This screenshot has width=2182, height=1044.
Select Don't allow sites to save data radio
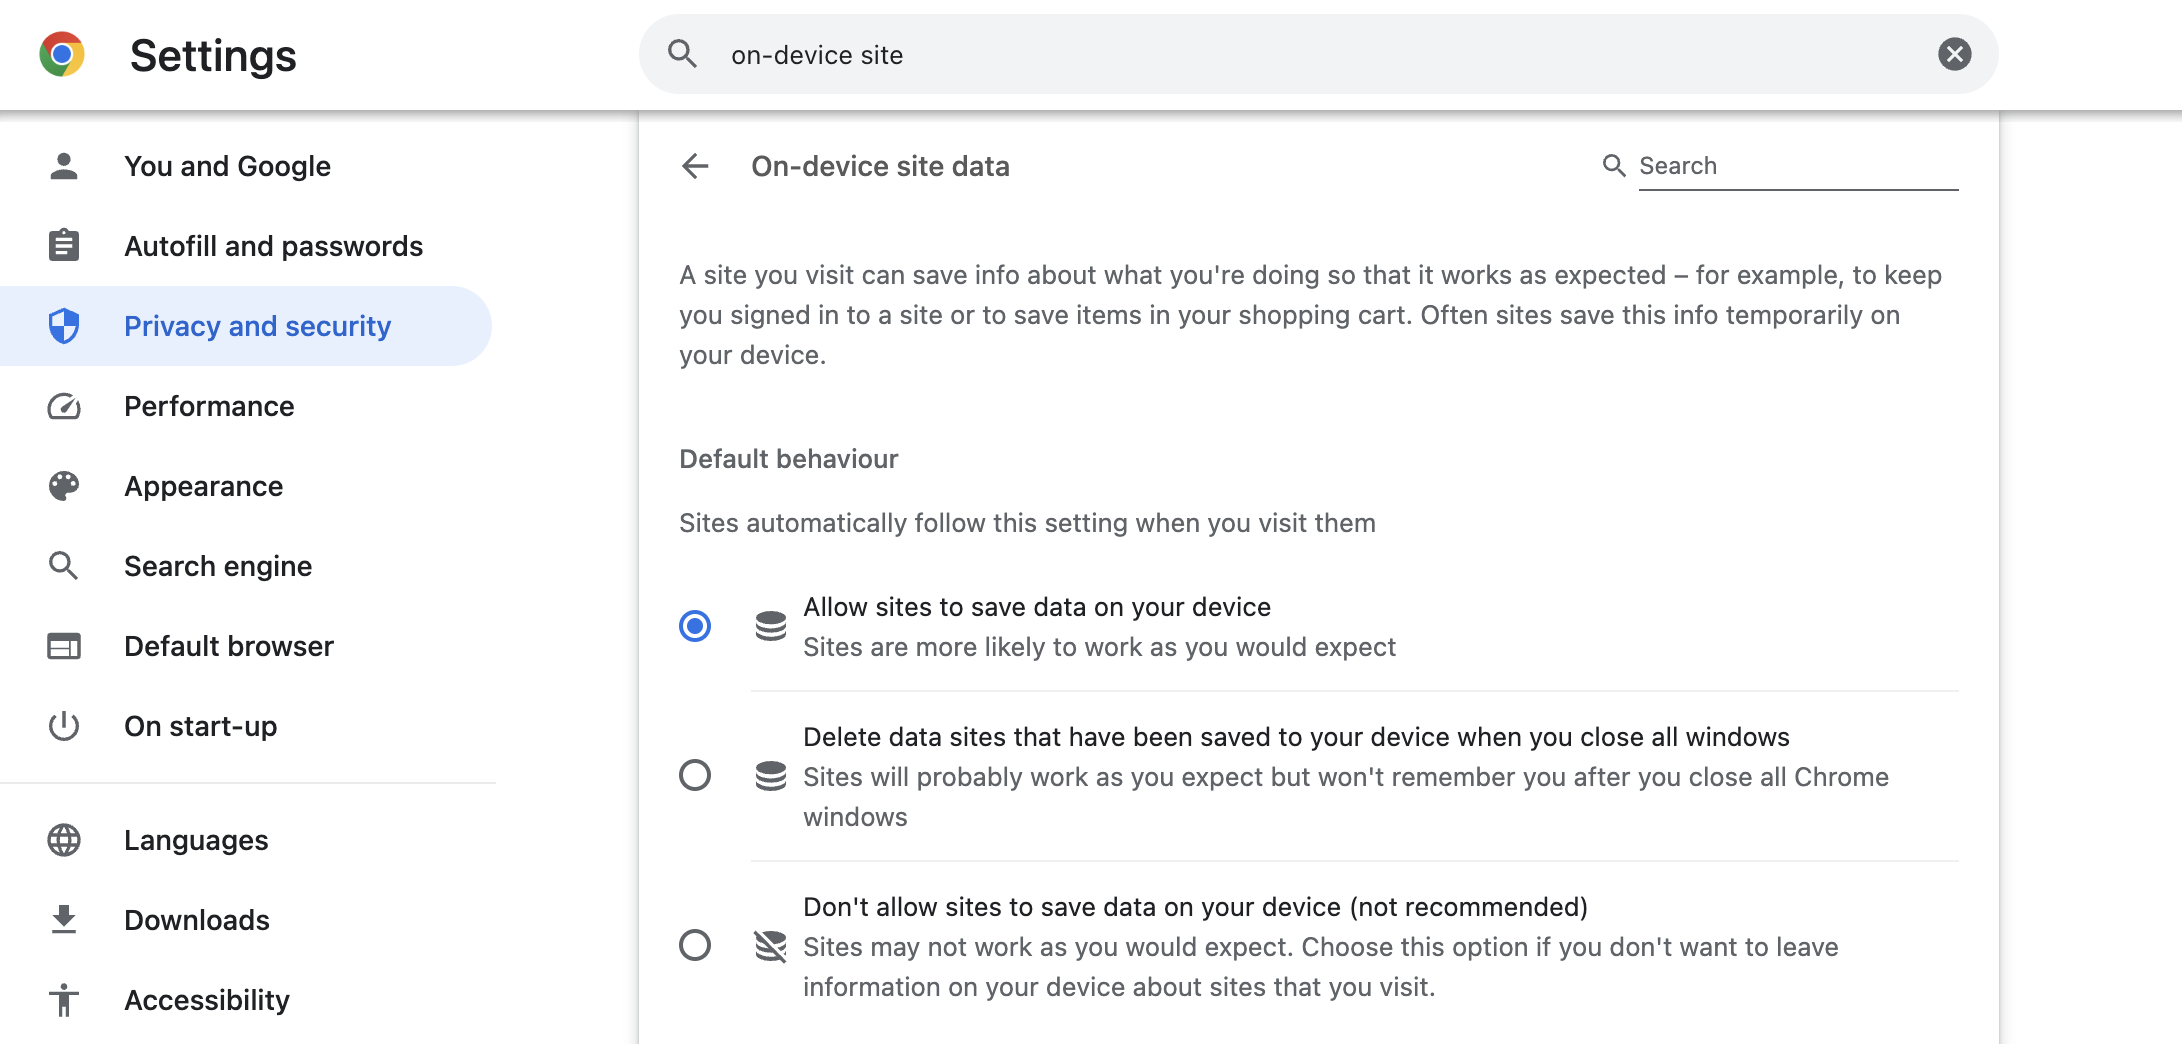tap(695, 946)
